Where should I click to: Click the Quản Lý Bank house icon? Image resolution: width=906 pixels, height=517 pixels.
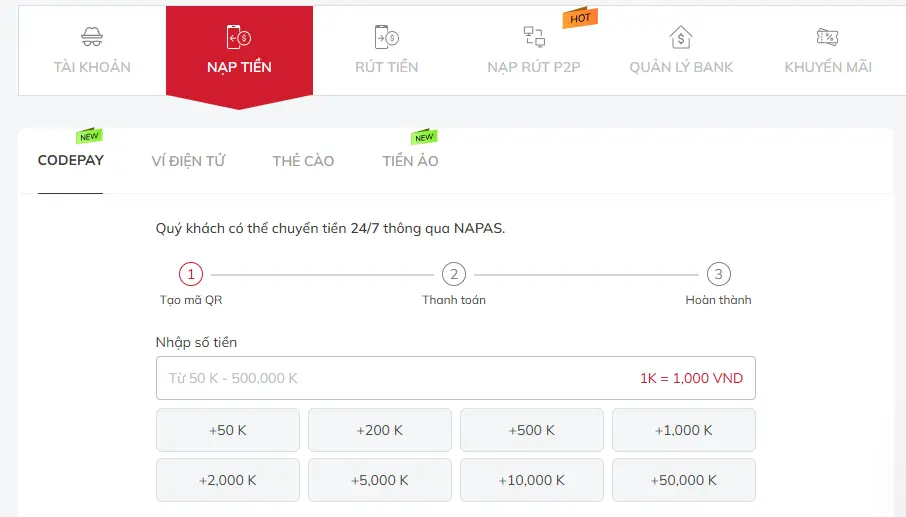click(x=681, y=37)
